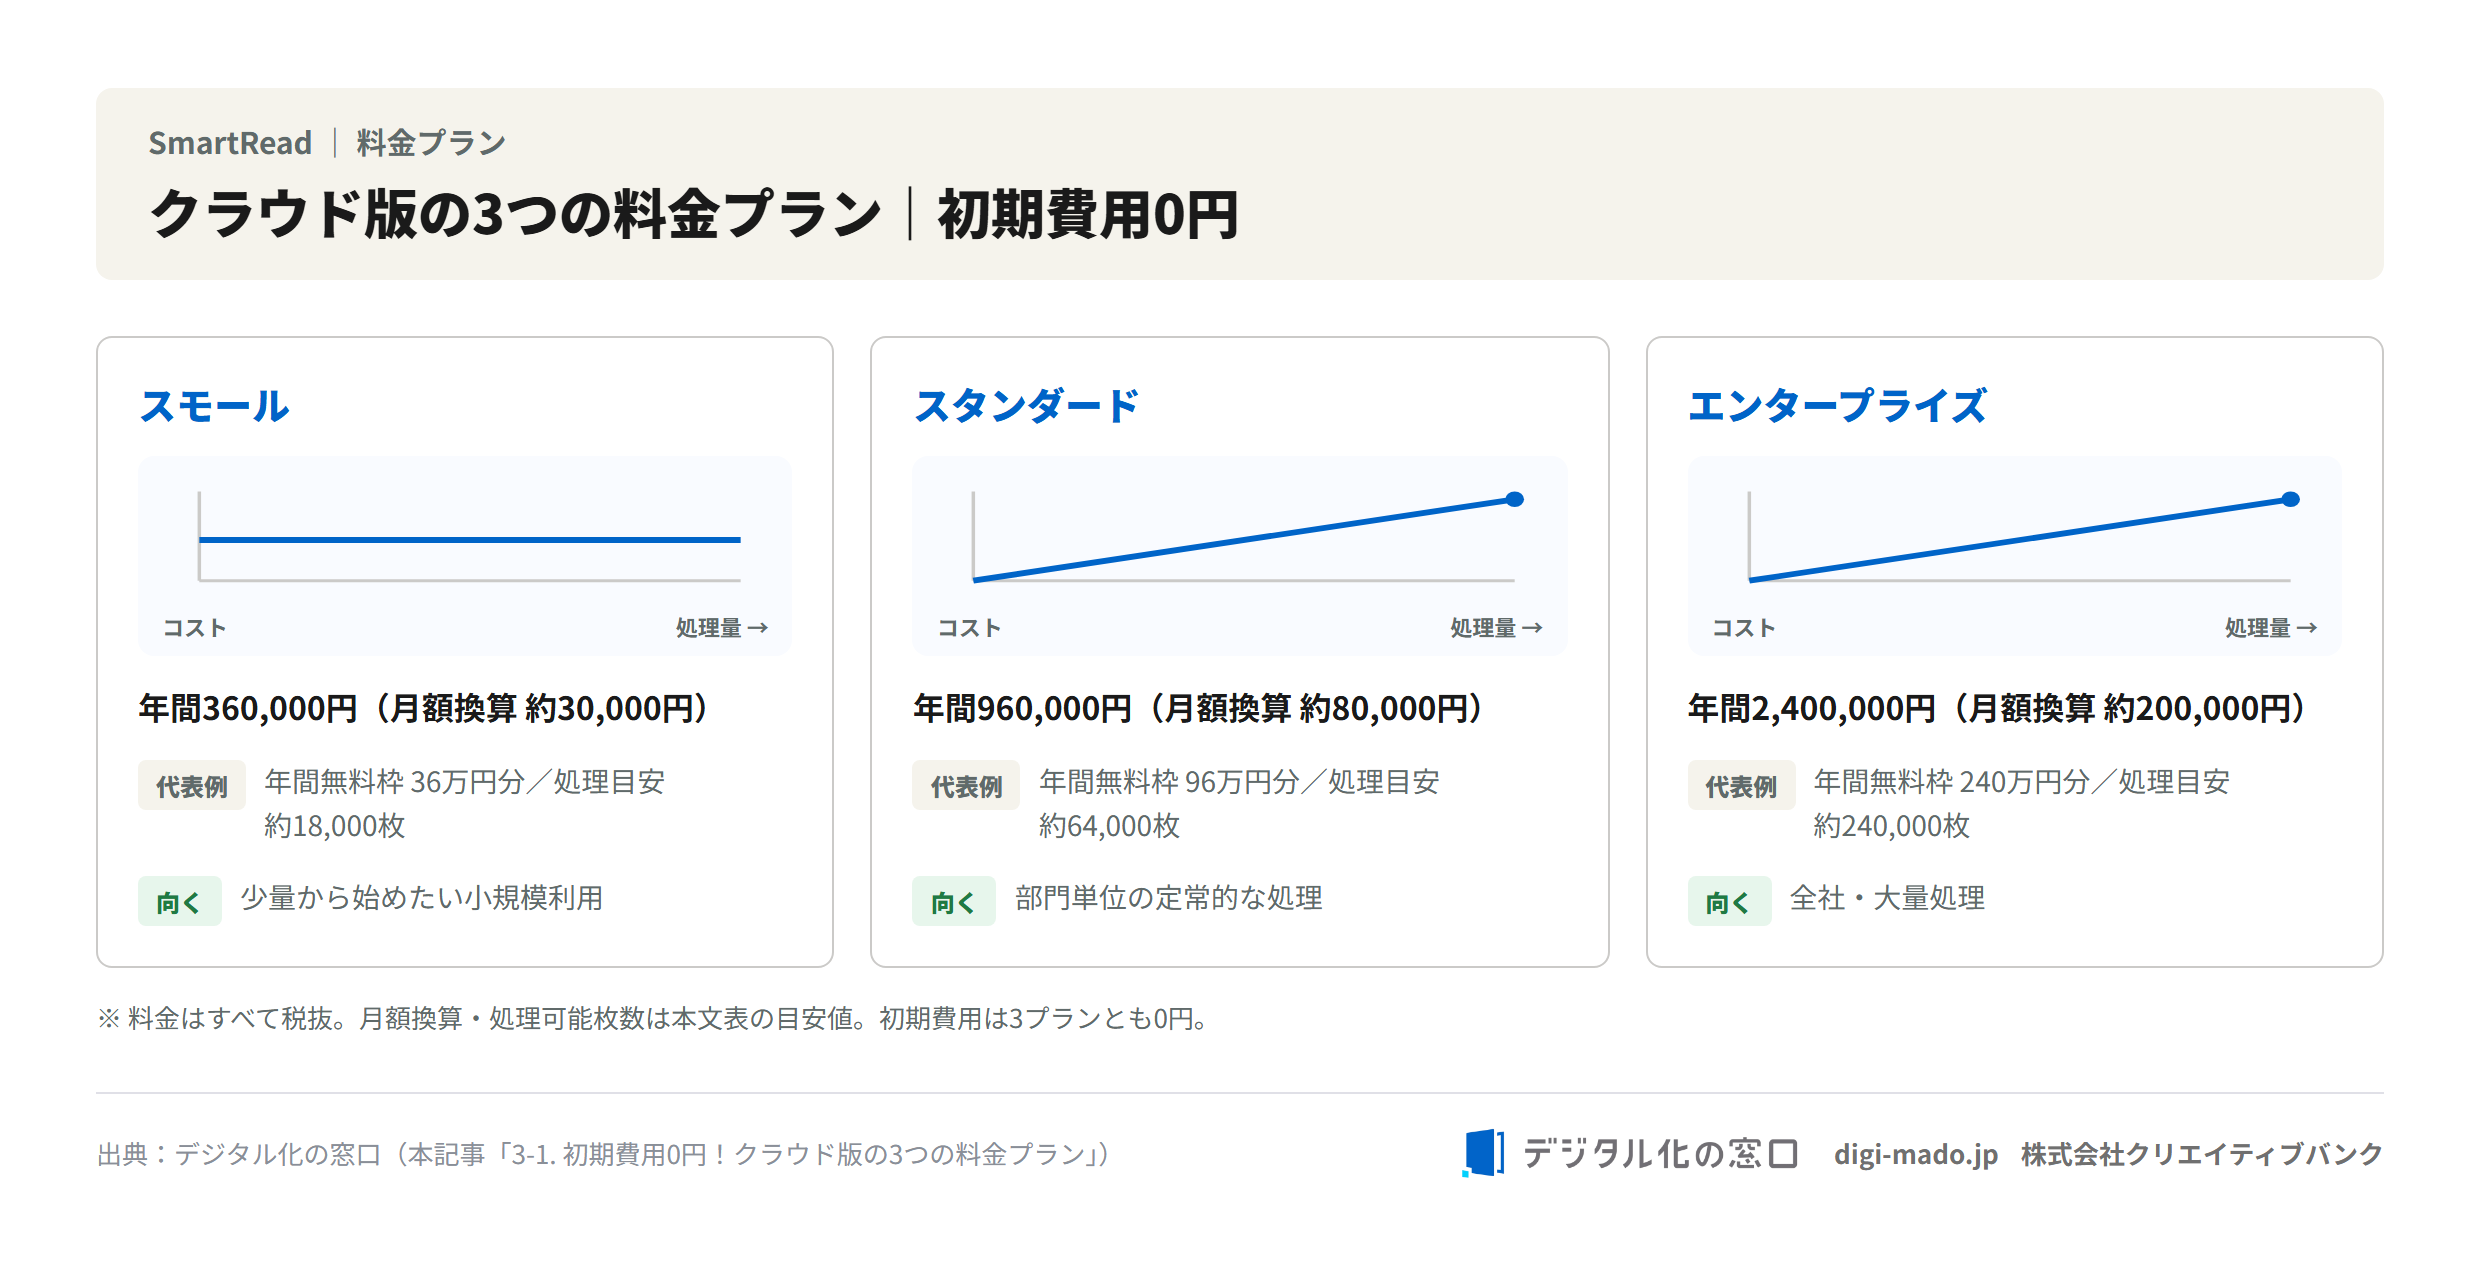Click text 少量から始めたい小規模利用
This screenshot has width=2480, height=1274.
click(x=422, y=898)
